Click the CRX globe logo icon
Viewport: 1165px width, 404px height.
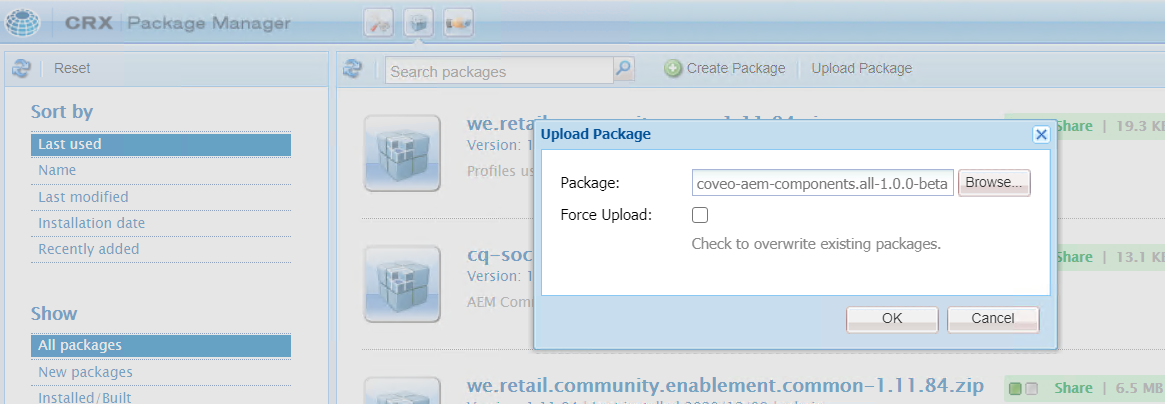pos(23,23)
